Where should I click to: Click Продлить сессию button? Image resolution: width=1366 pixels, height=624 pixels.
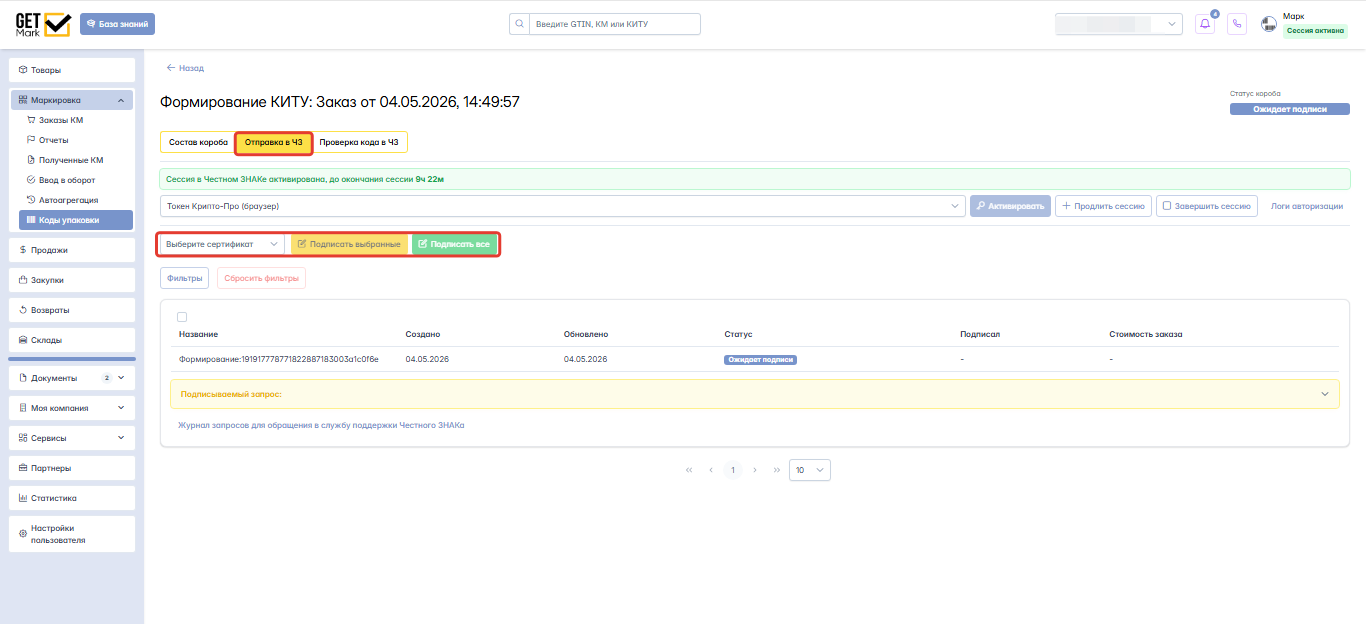[x=1103, y=206]
